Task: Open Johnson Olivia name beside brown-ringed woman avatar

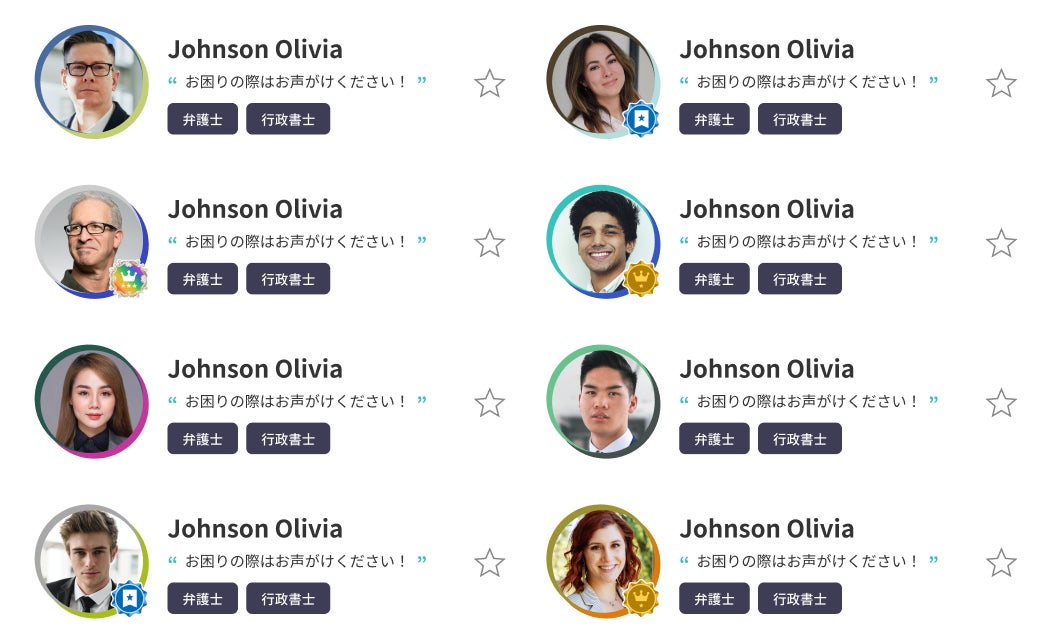Action: tap(766, 49)
